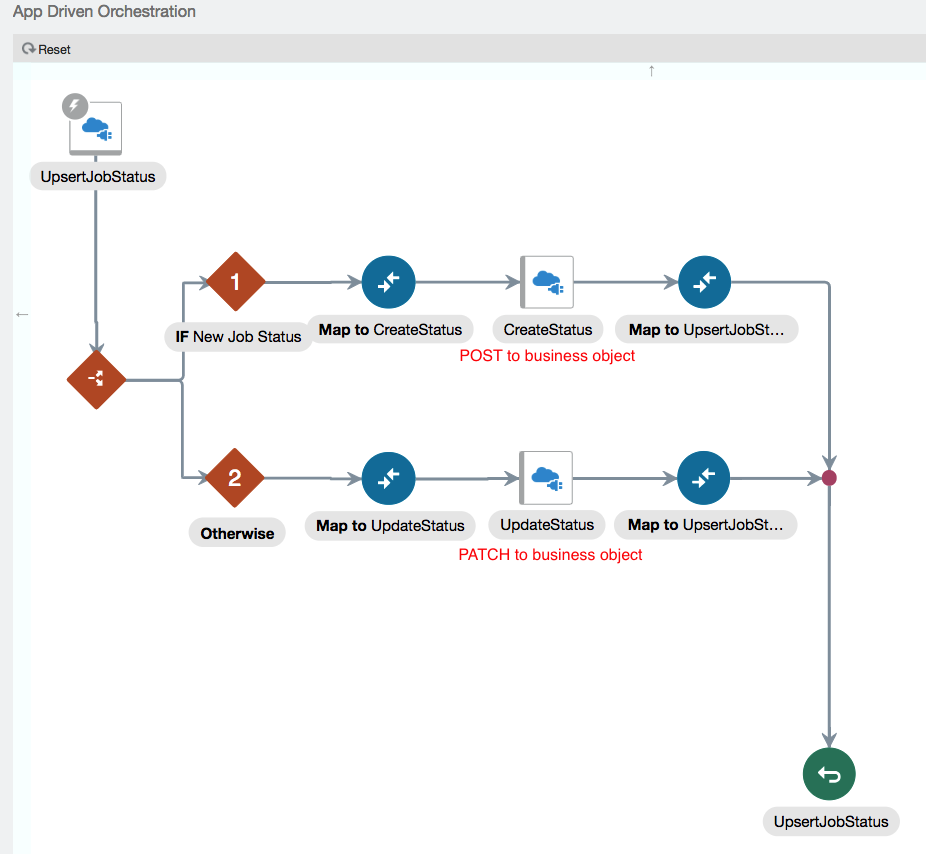Click the POST to business object note
This screenshot has width=926, height=854.
[547, 356]
